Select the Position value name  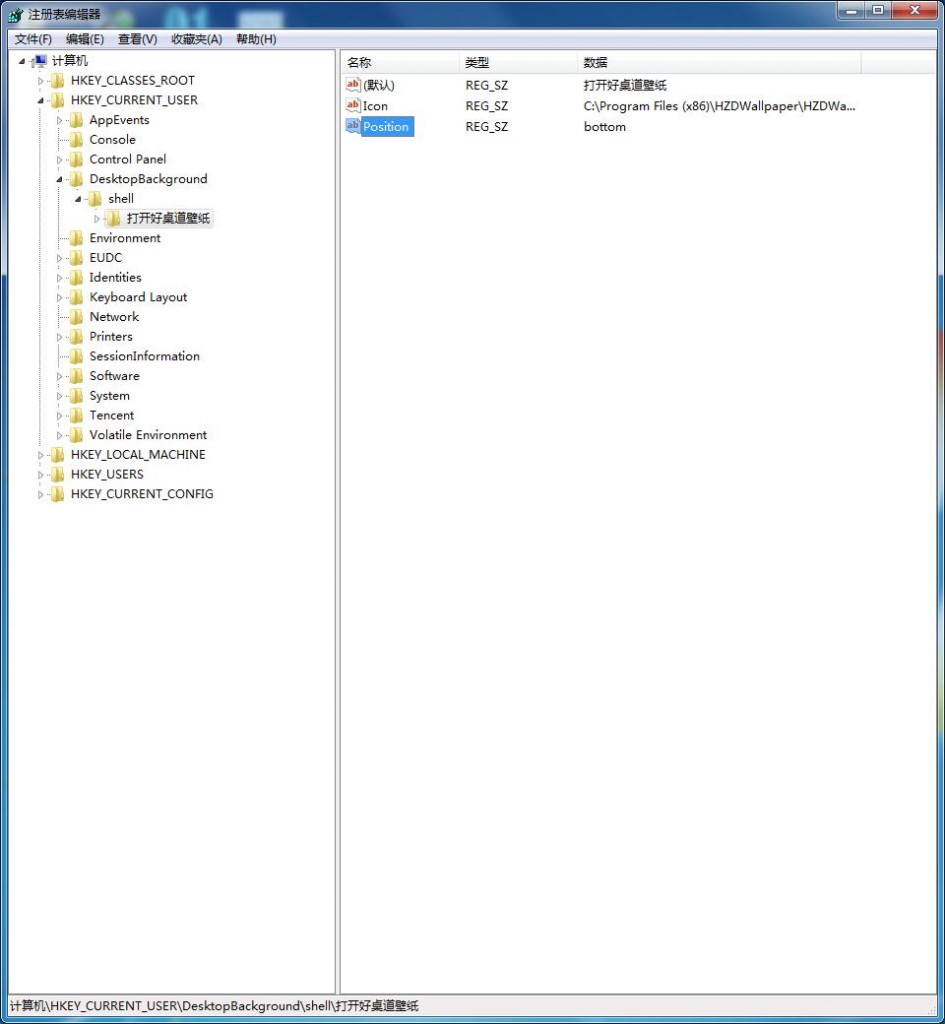click(386, 127)
